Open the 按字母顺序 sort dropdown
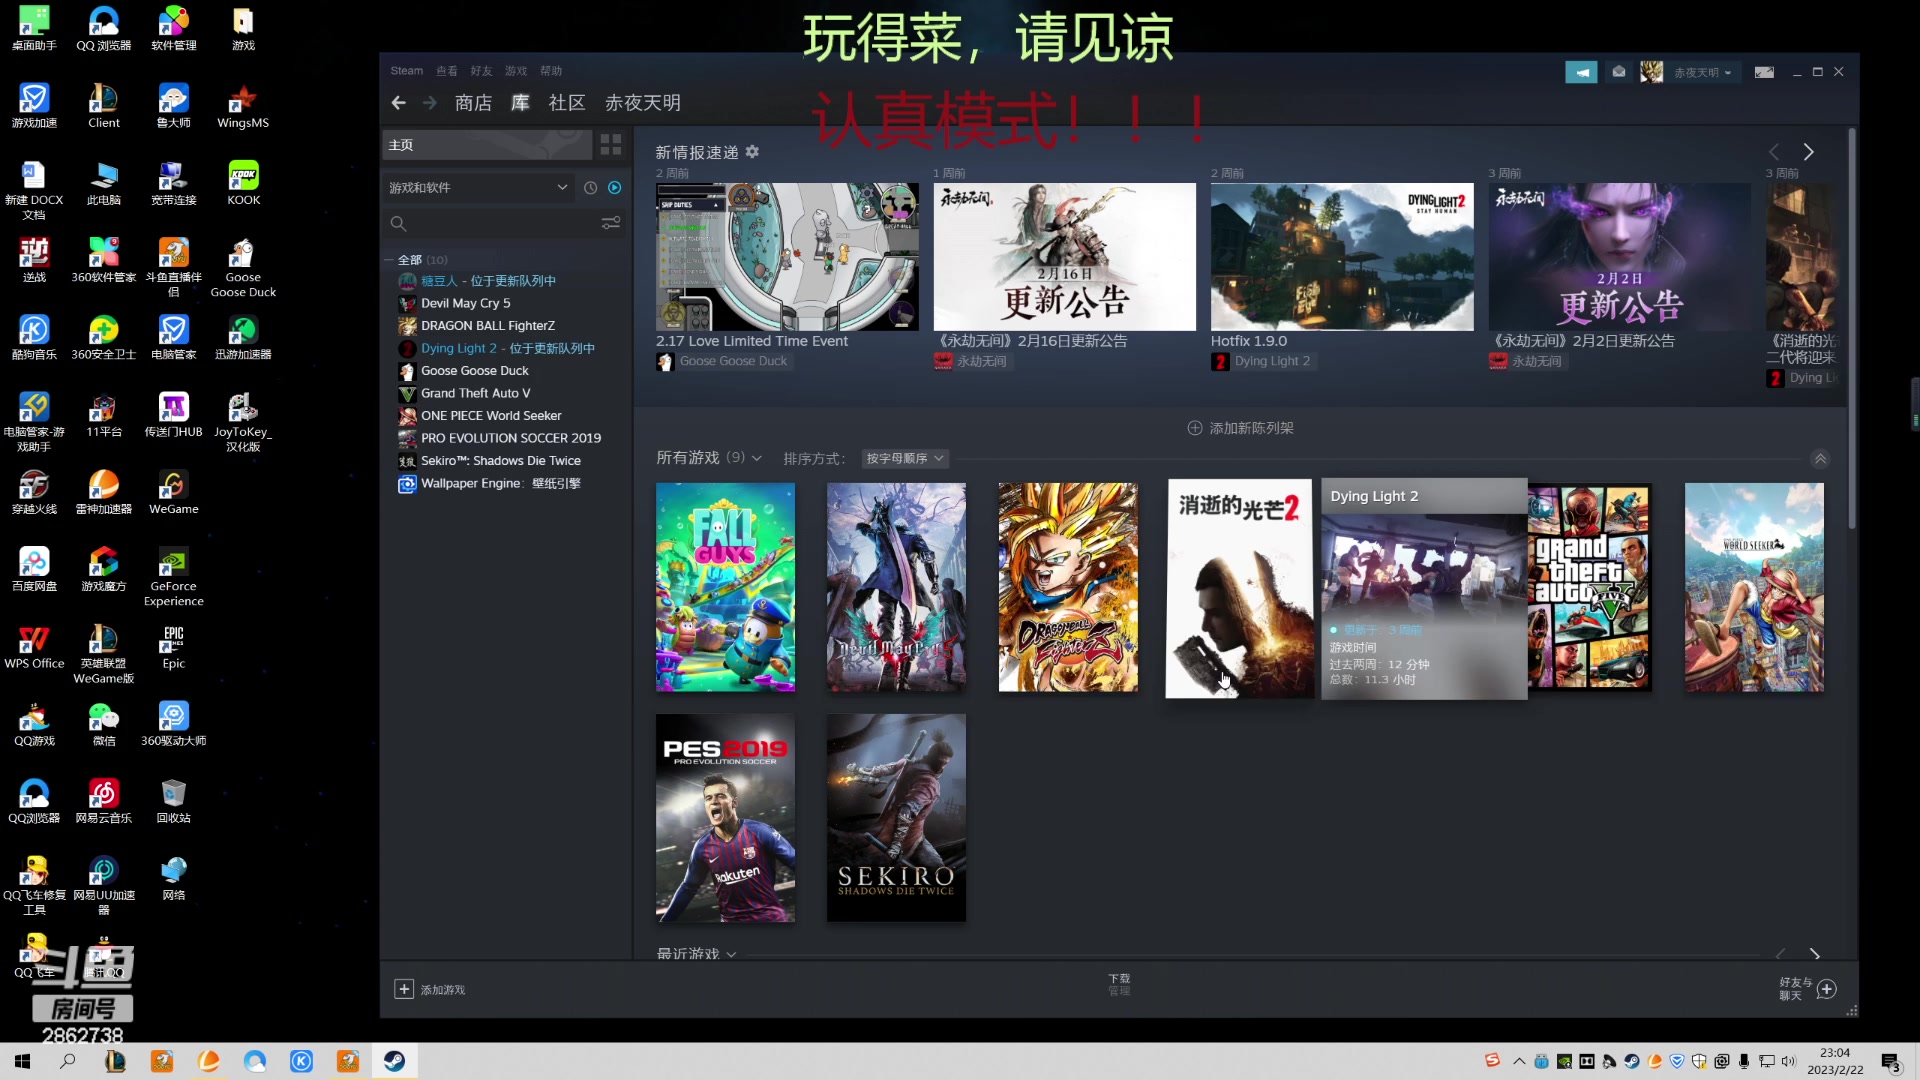1920x1080 pixels. coord(904,458)
